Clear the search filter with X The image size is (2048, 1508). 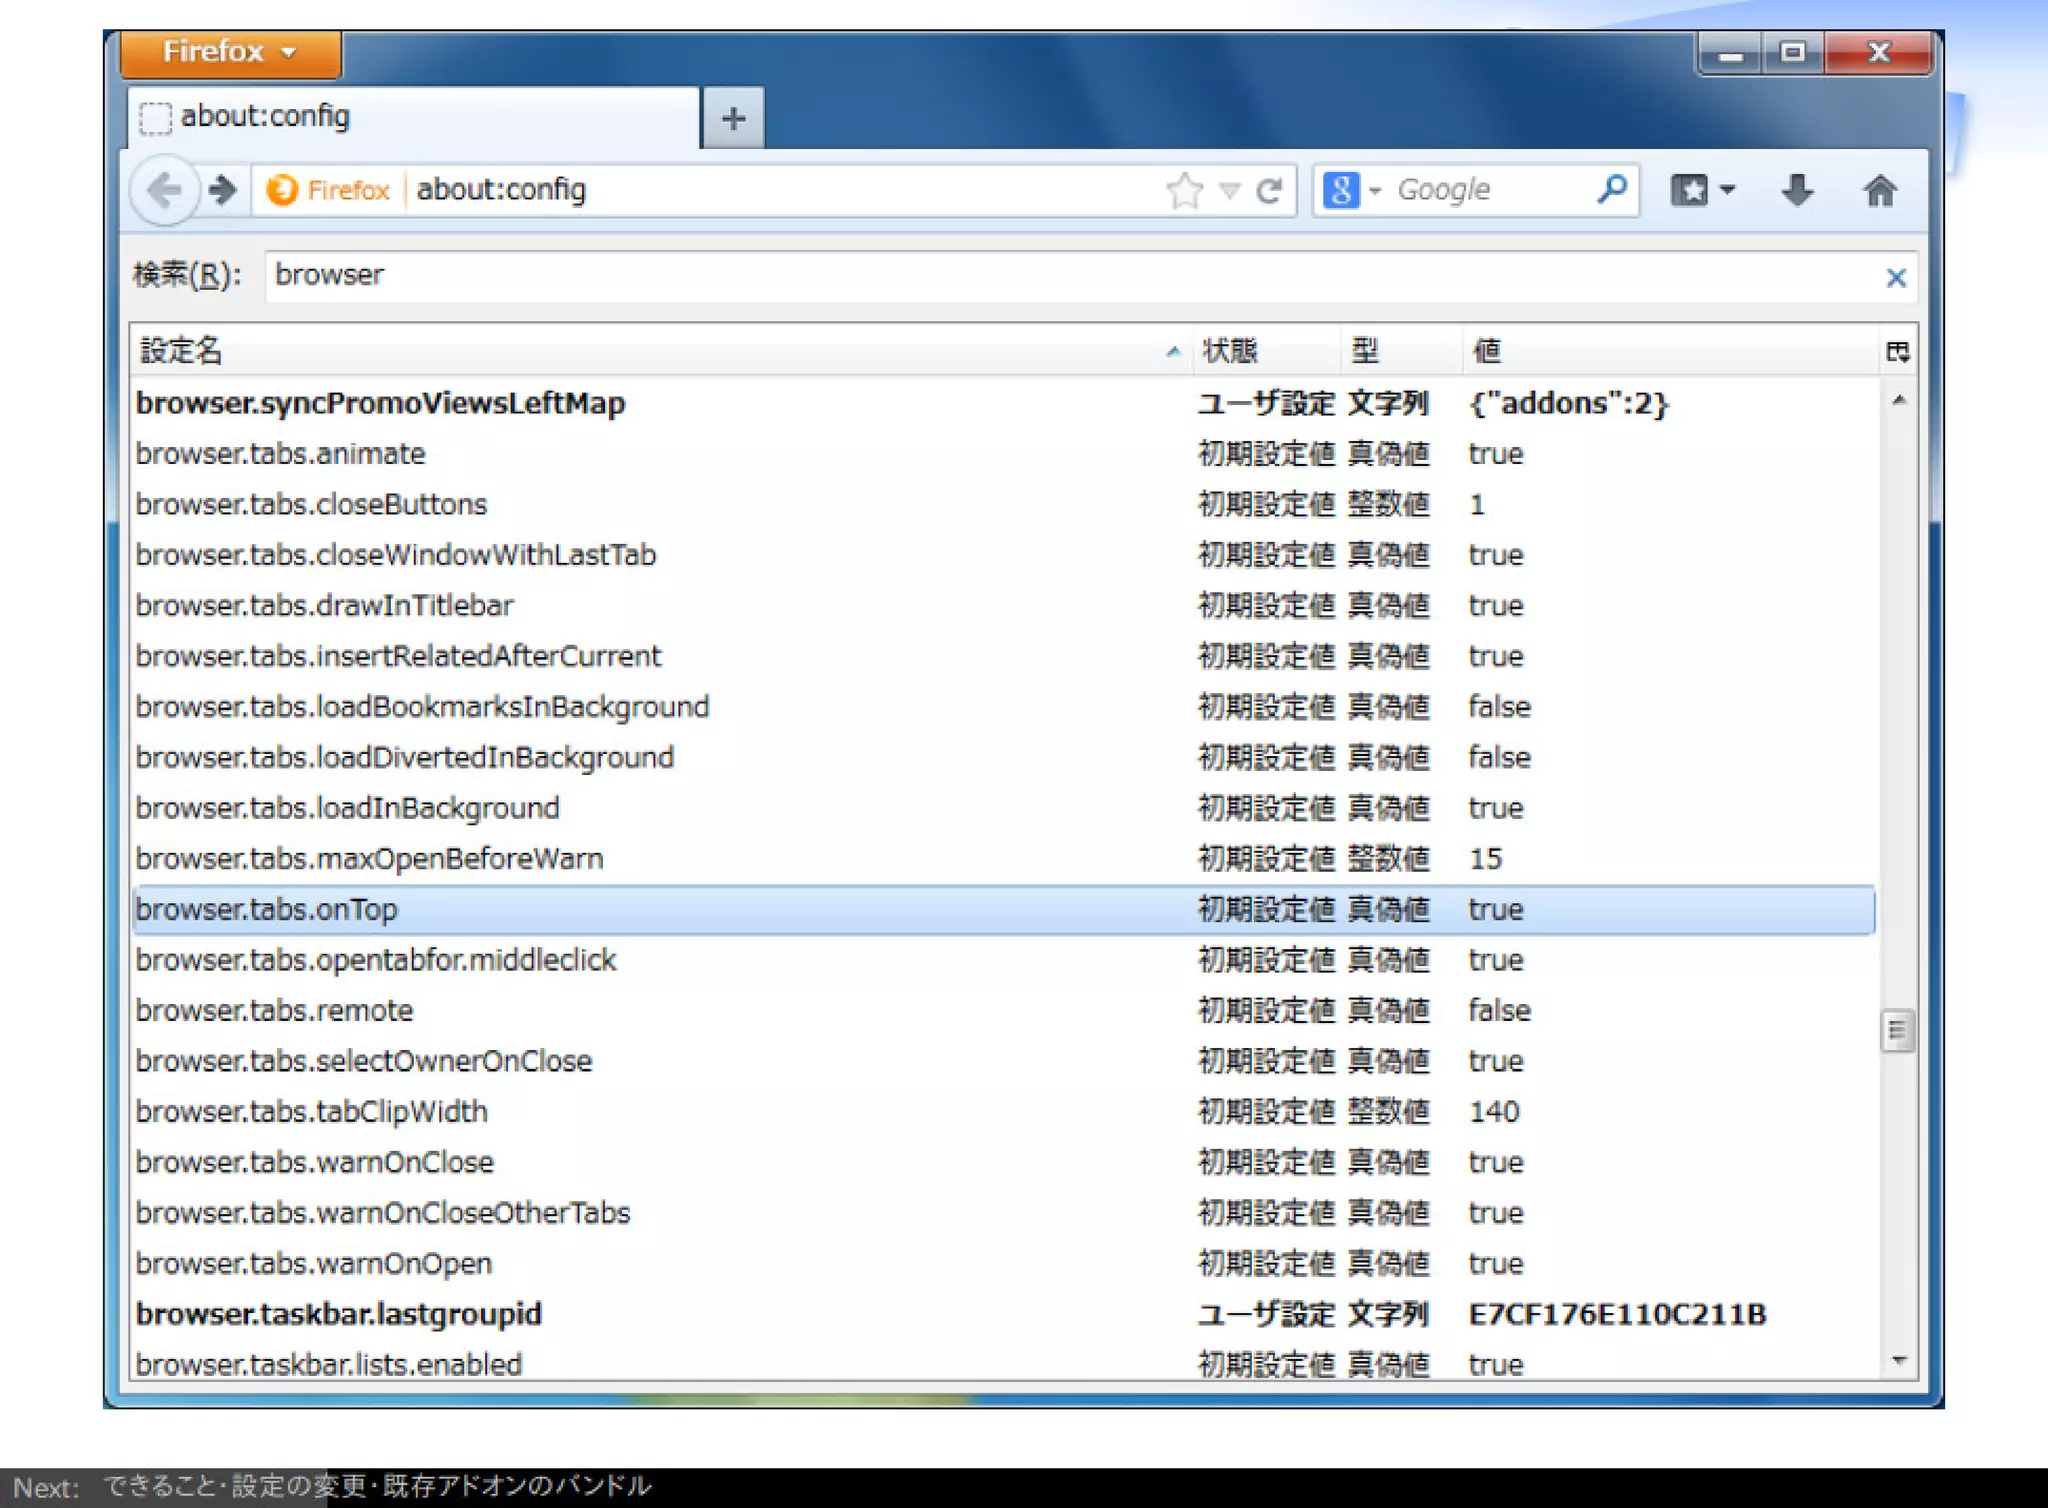pyautogui.click(x=1895, y=278)
